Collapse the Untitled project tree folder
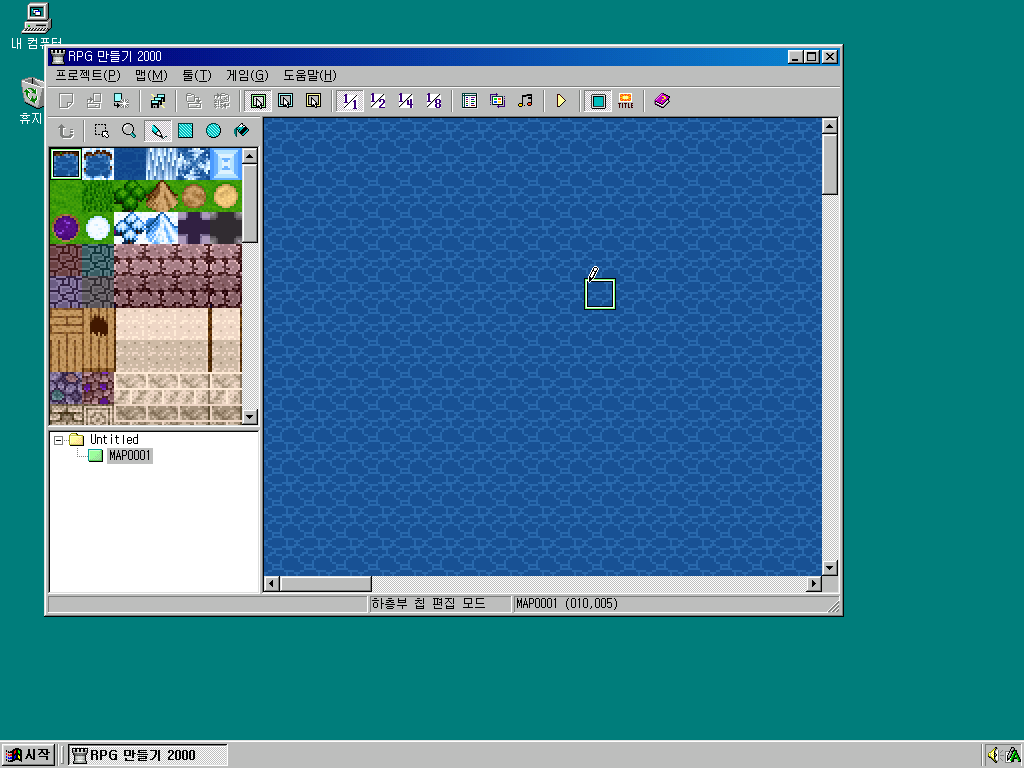This screenshot has height=768, width=1024. click(x=59, y=440)
